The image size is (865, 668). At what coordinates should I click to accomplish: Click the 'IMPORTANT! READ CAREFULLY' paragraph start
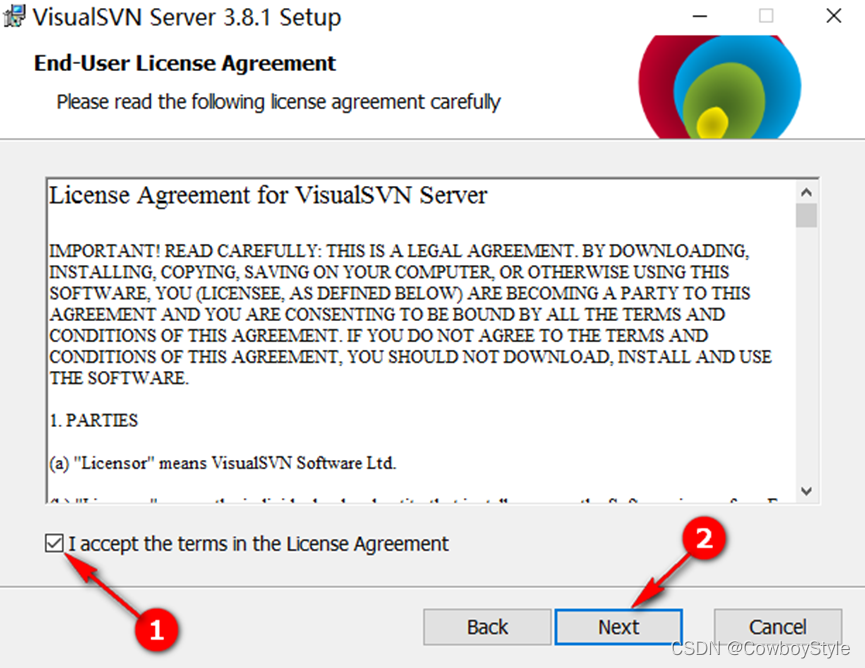[x=184, y=251]
